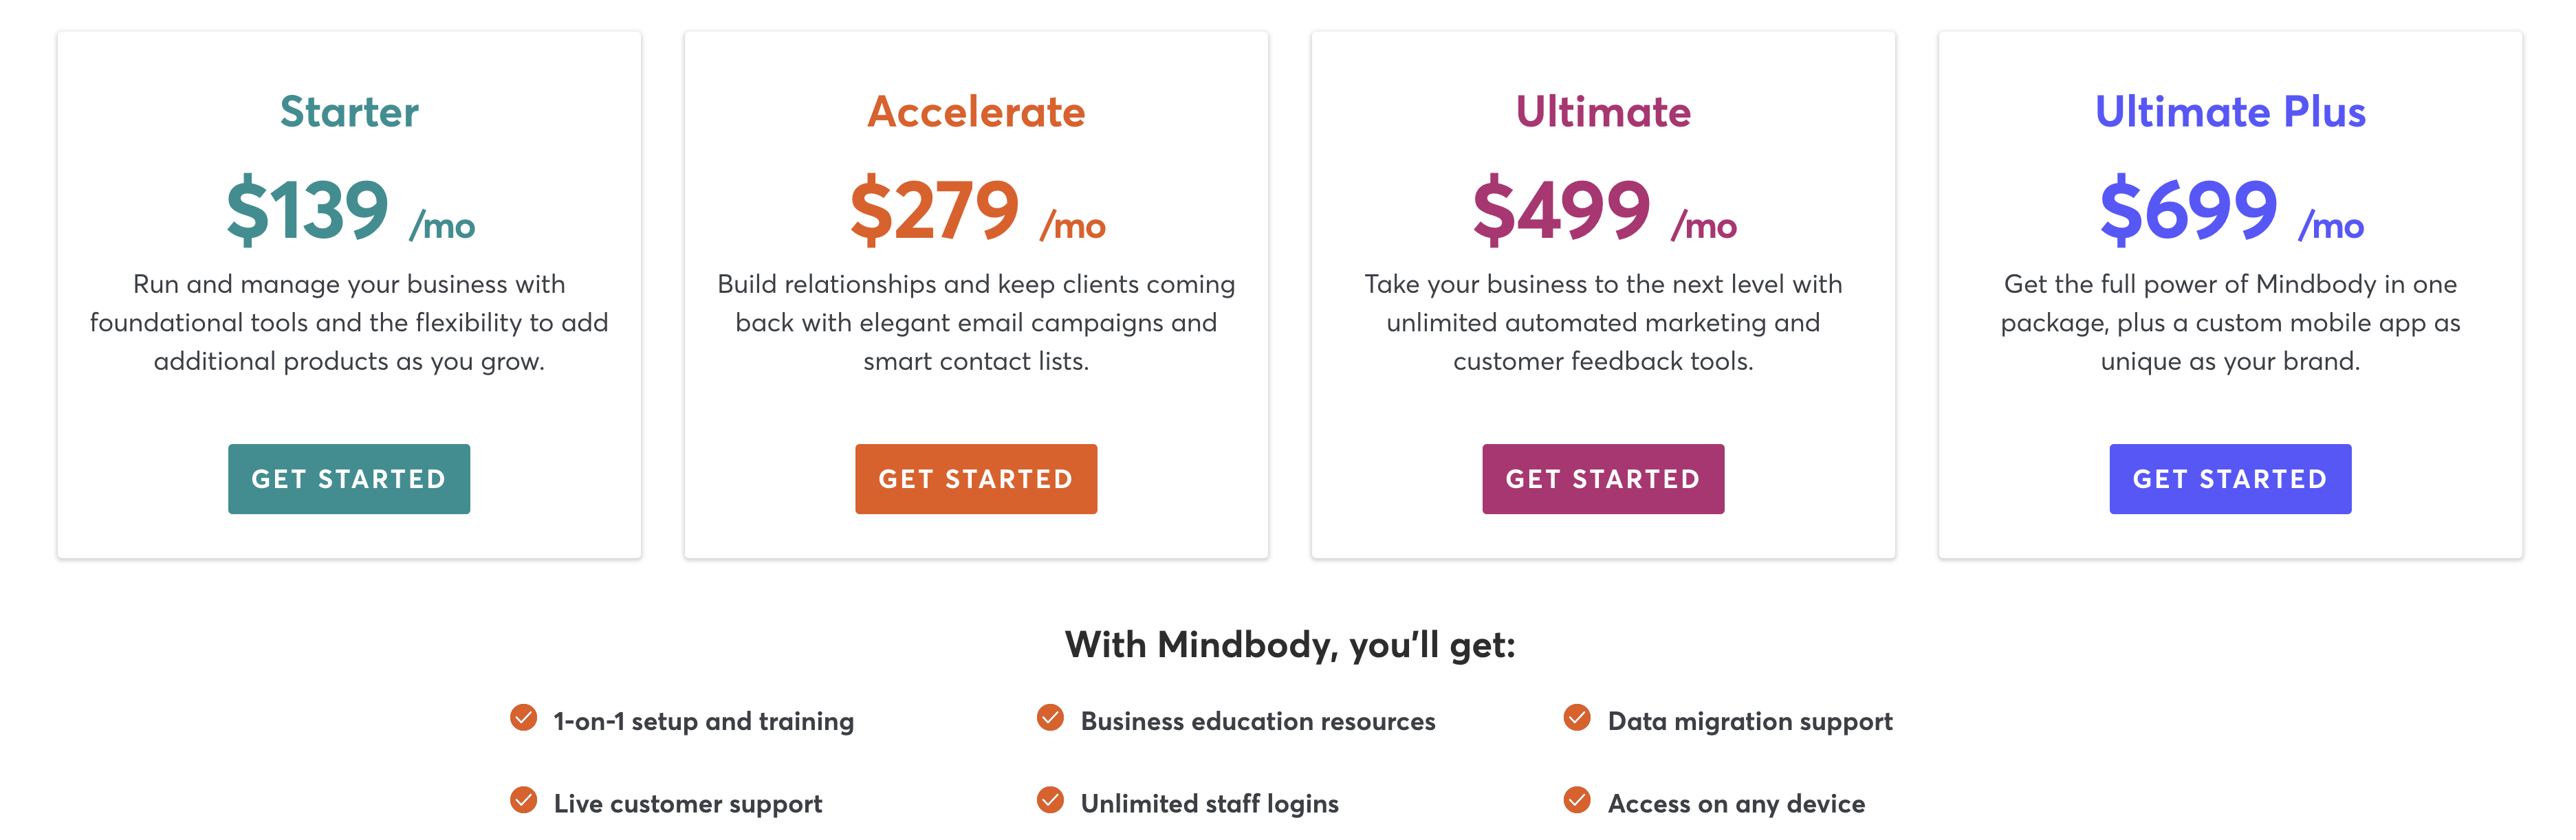Viewport: 2576px width, 840px height.
Task: Select the Ultimate plan title
Action: [1603, 112]
